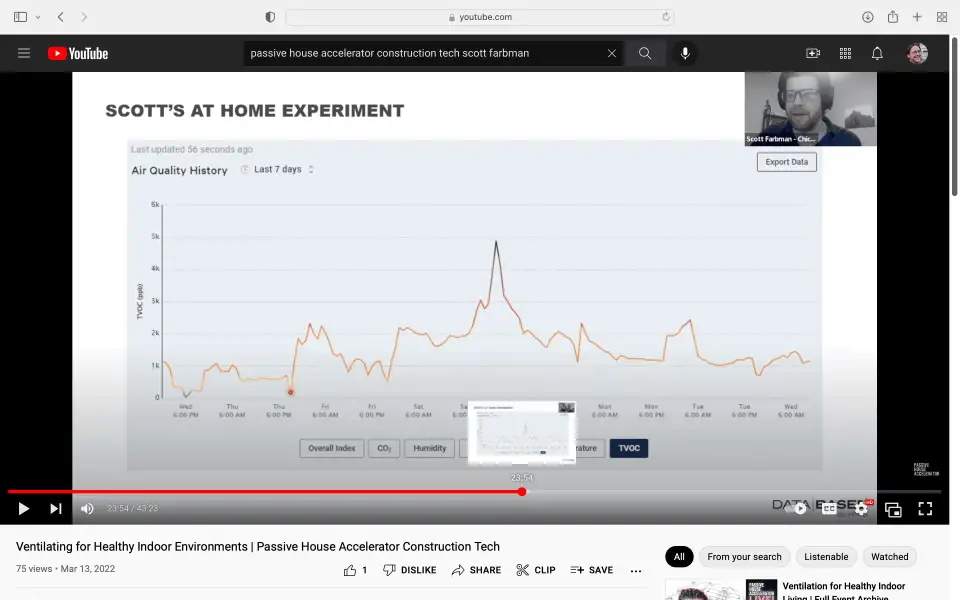Open the YouTube hamburger guide menu
960x600 pixels.
pyautogui.click(x=24, y=53)
